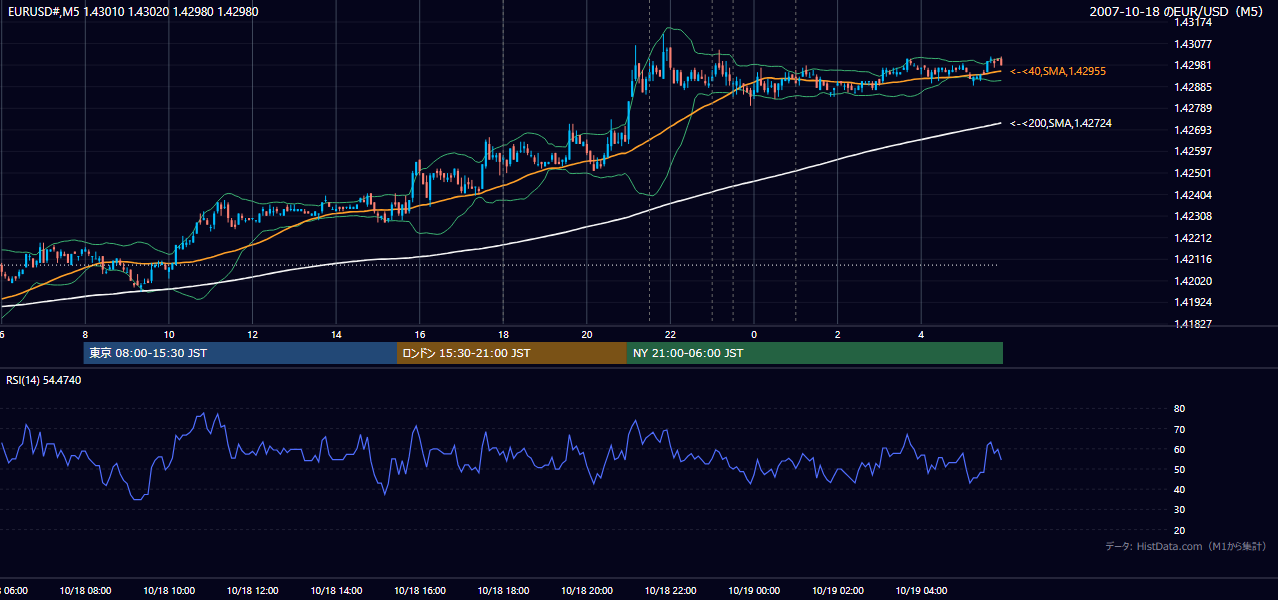Image resolution: width=1278 pixels, height=600 pixels.
Task: Click hour marker 8 under the price chart
Action: (x=85, y=335)
